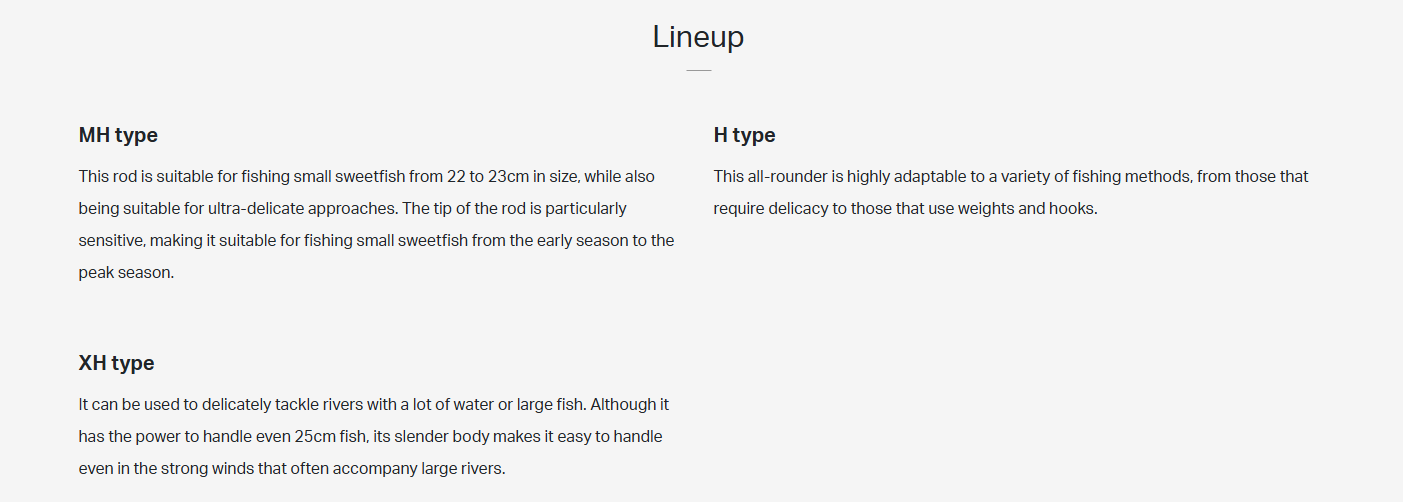Click the "Lineup" section heading
Image resolution: width=1403 pixels, height=502 pixels.
click(698, 37)
